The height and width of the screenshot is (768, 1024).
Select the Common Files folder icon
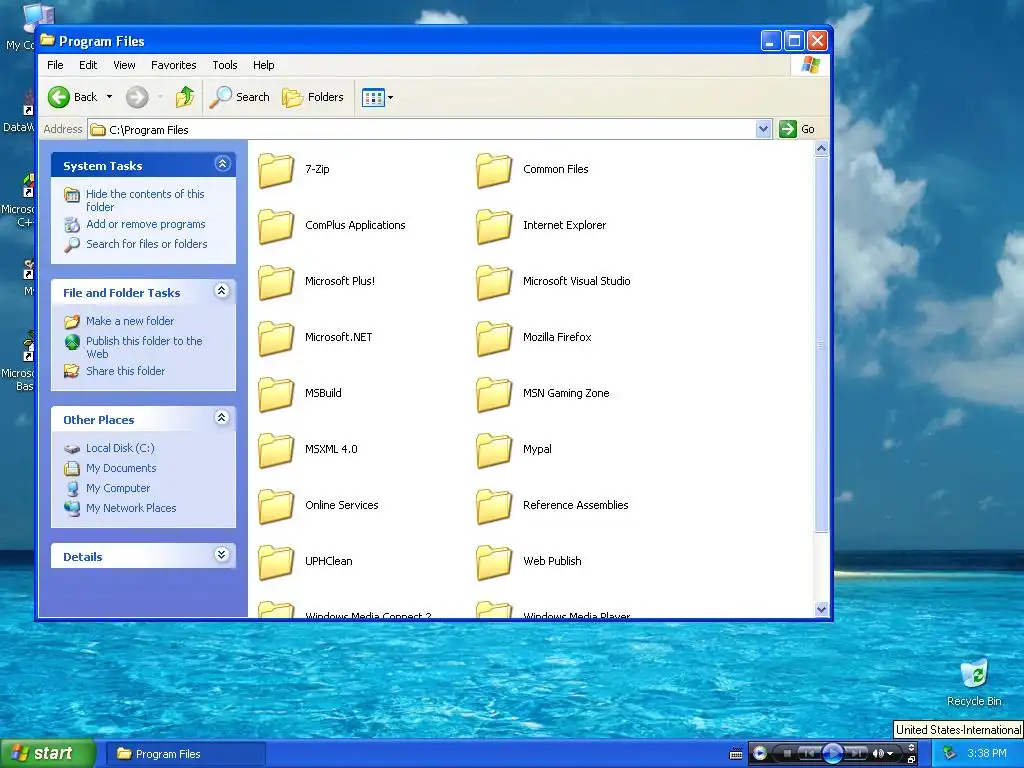[x=494, y=170]
